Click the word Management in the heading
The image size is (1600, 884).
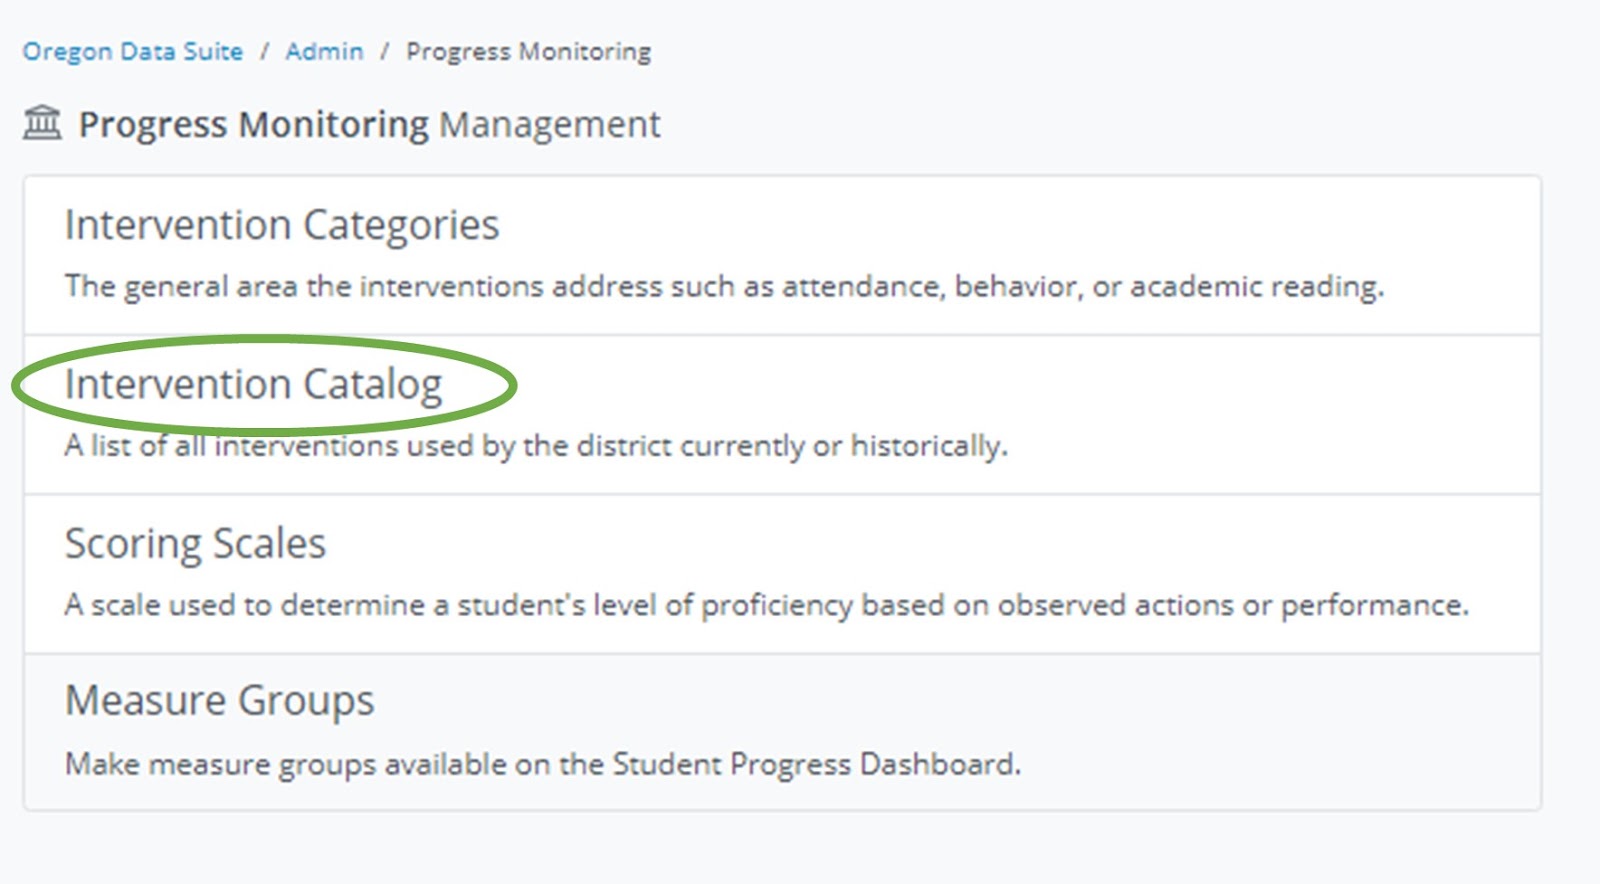pos(549,124)
